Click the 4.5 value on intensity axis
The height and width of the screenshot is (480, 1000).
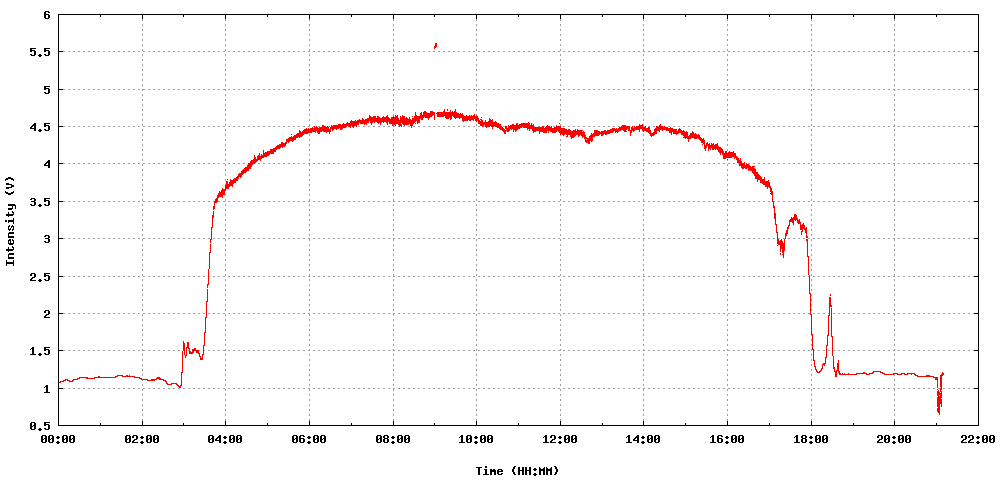[40, 127]
